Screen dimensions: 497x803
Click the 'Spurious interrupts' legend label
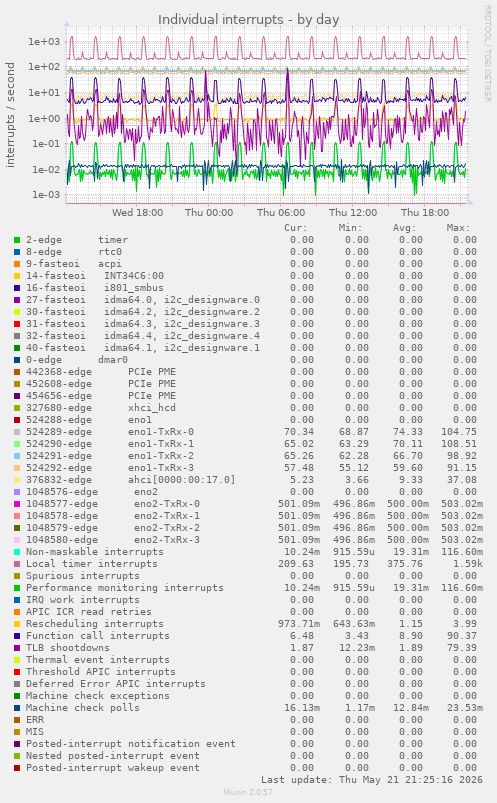point(83,576)
